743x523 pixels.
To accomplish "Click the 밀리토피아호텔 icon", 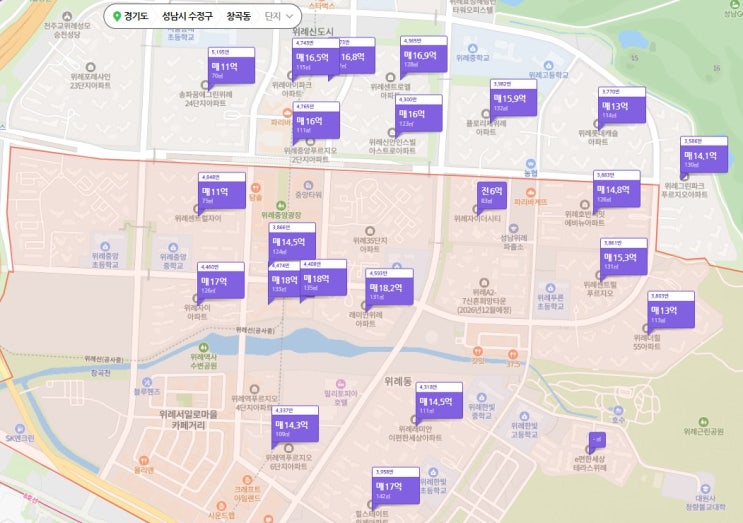I will click(340, 384).
